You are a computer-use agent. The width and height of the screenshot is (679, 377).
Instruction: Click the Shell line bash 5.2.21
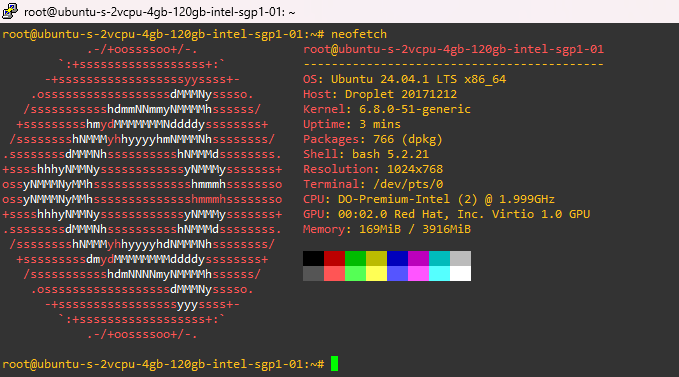366,154
